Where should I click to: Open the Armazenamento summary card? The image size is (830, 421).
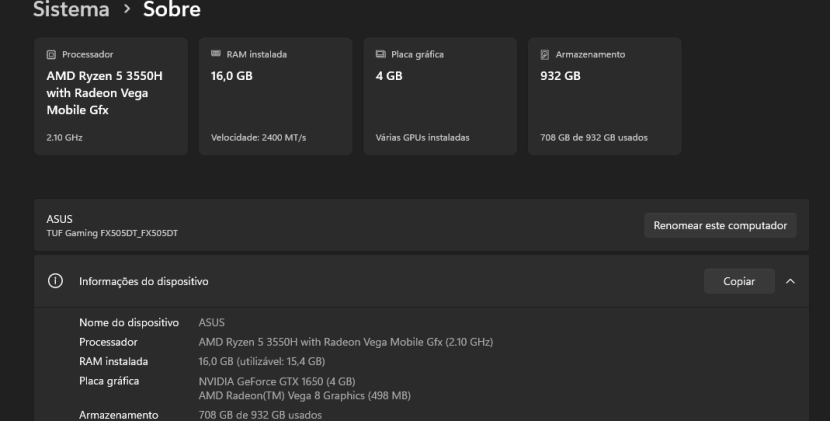coord(605,96)
